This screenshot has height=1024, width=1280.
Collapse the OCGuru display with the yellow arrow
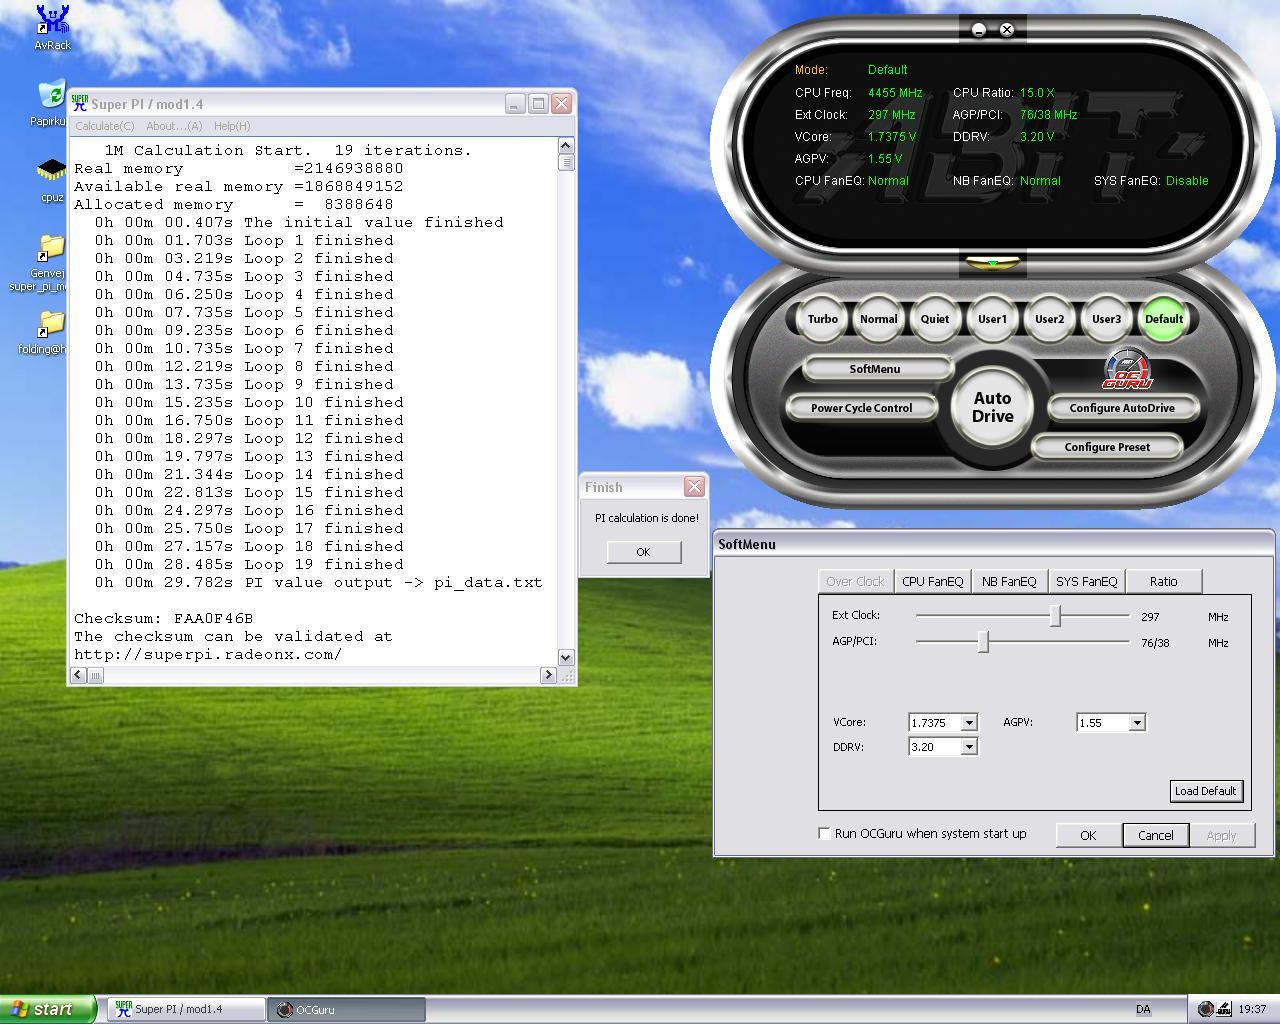coord(992,264)
